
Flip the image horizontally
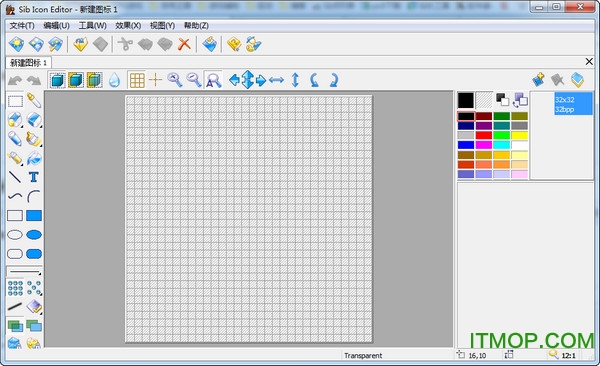tap(276, 80)
